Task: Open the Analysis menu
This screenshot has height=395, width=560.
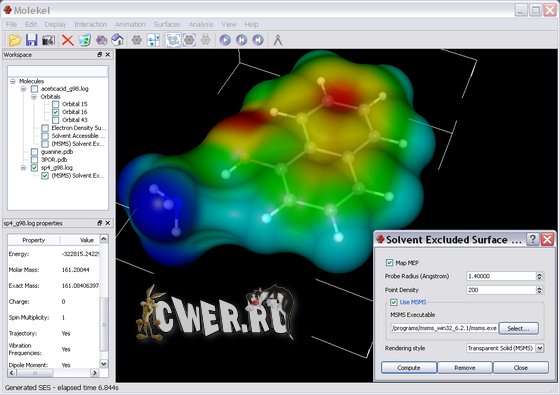Action: click(x=201, y=24)
